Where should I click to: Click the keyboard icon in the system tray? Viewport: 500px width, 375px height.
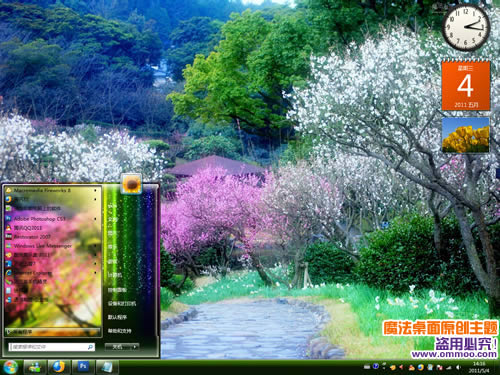(x=367, y=367)
